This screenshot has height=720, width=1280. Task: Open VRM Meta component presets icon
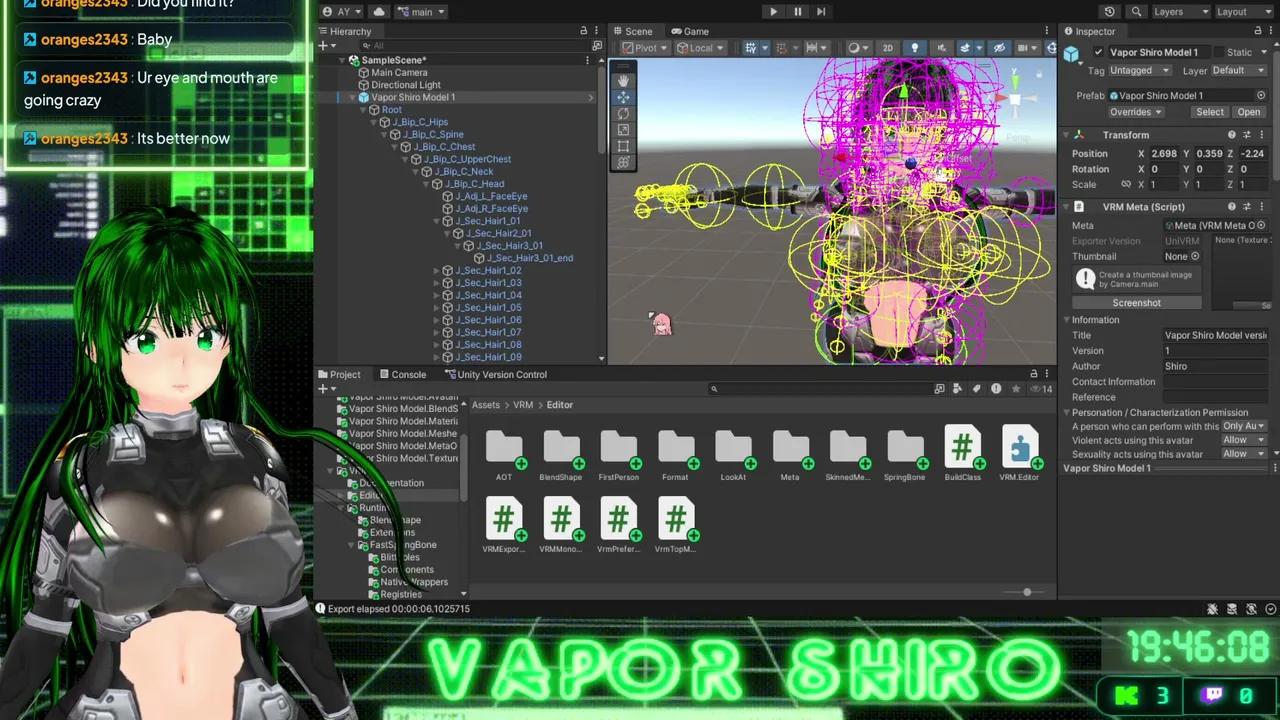pos(1247,207)
